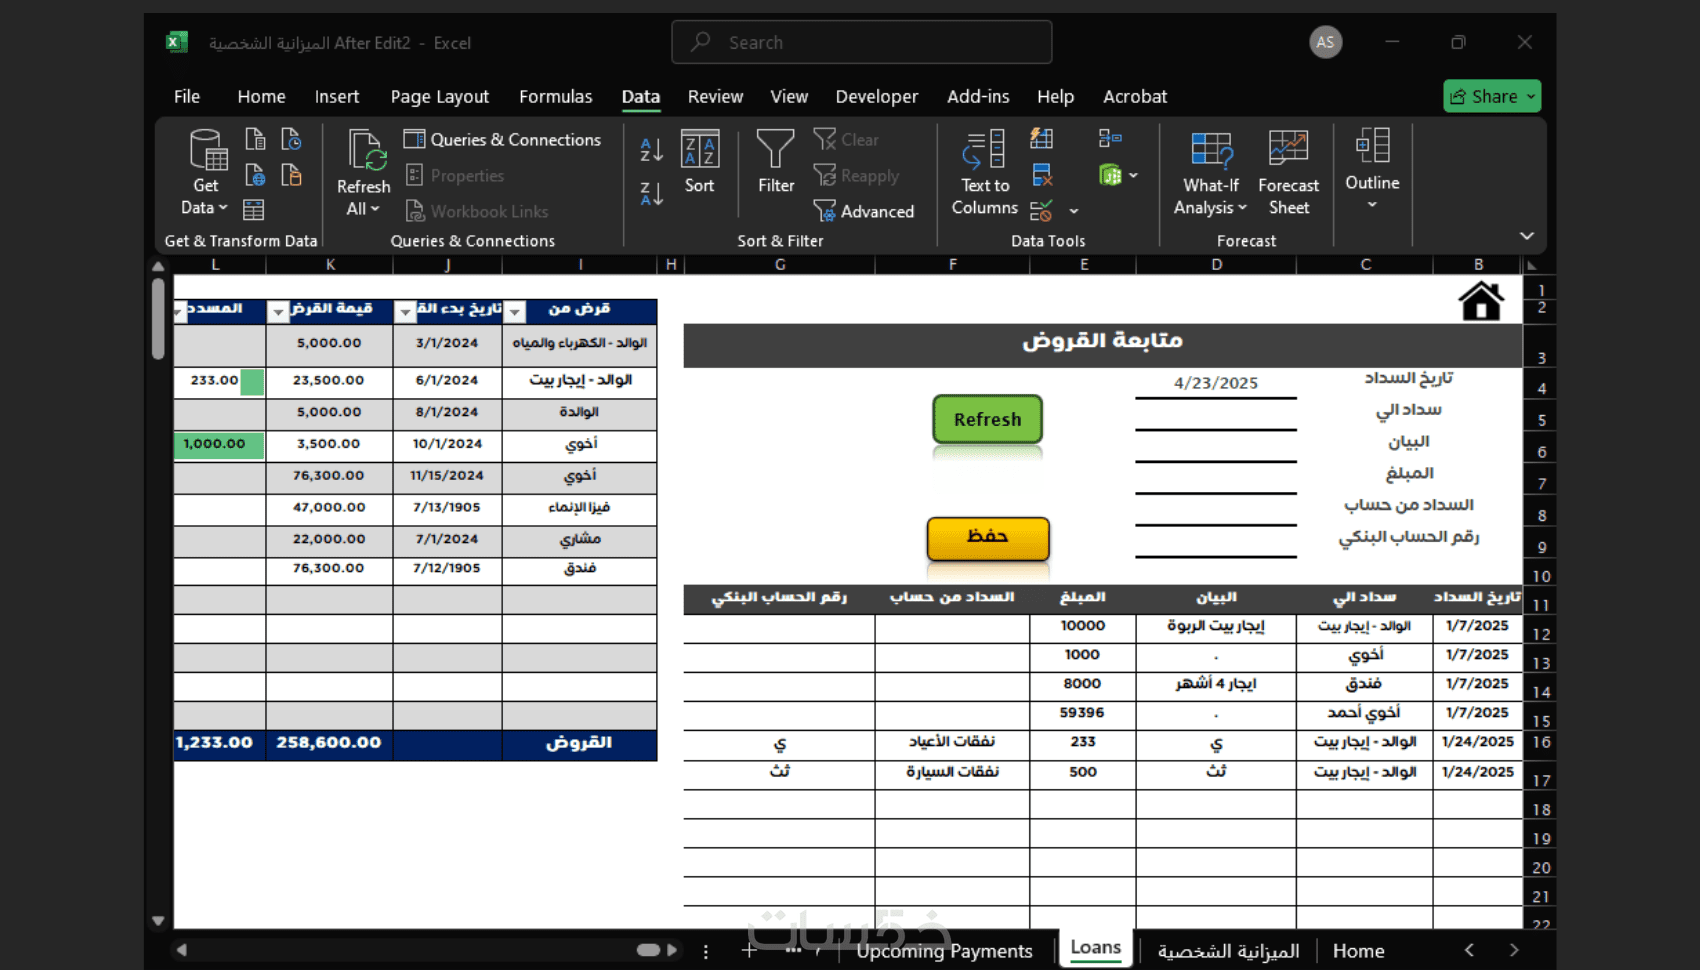The image size is (1700, 970).
Task: Switch to the Insert tab
Action: [337, 97]
